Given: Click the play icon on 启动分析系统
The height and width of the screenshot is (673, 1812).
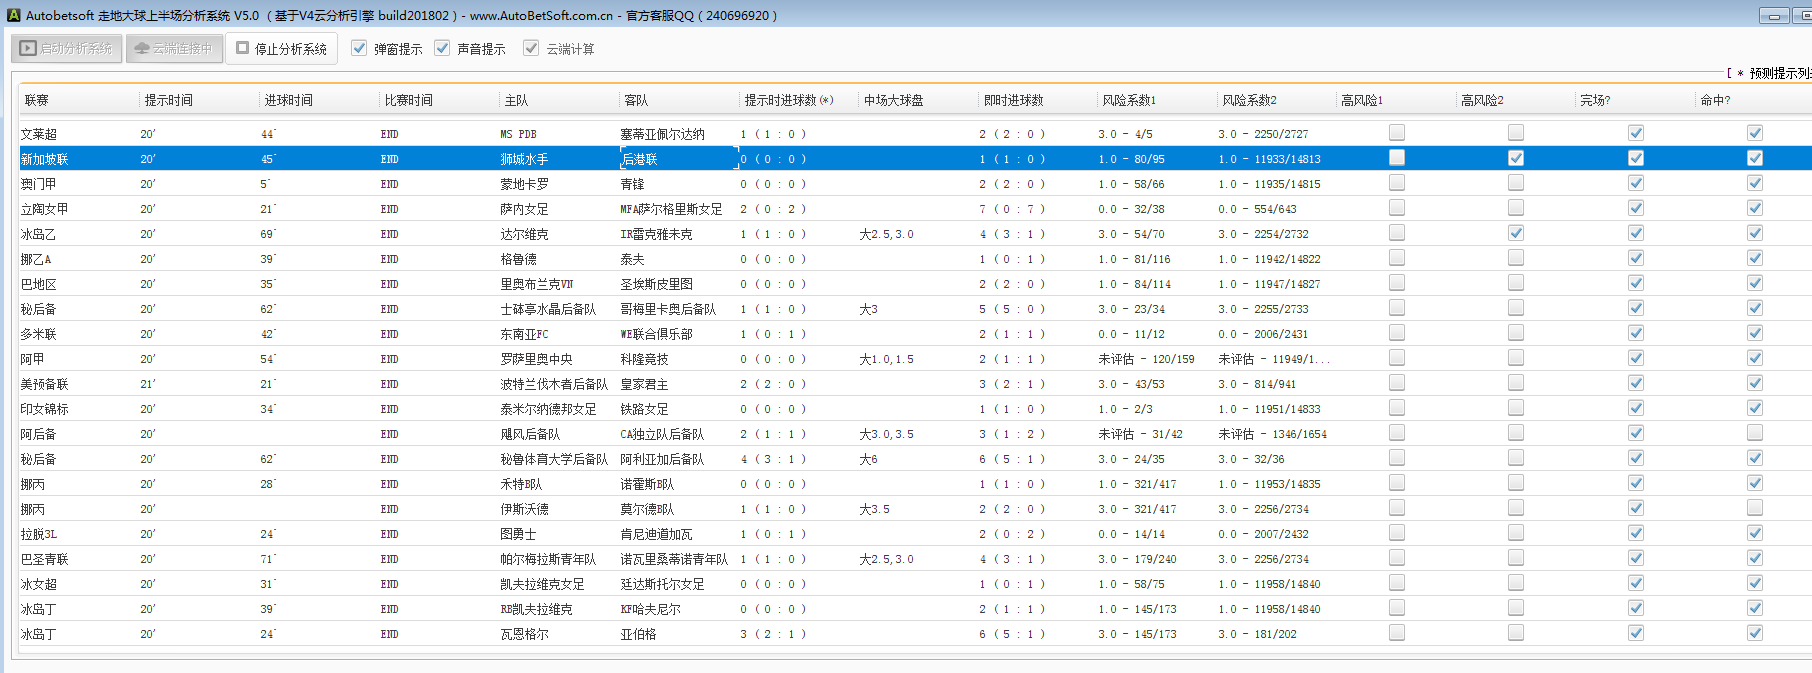Looking at the screenshot, I should tap(28, 48).
